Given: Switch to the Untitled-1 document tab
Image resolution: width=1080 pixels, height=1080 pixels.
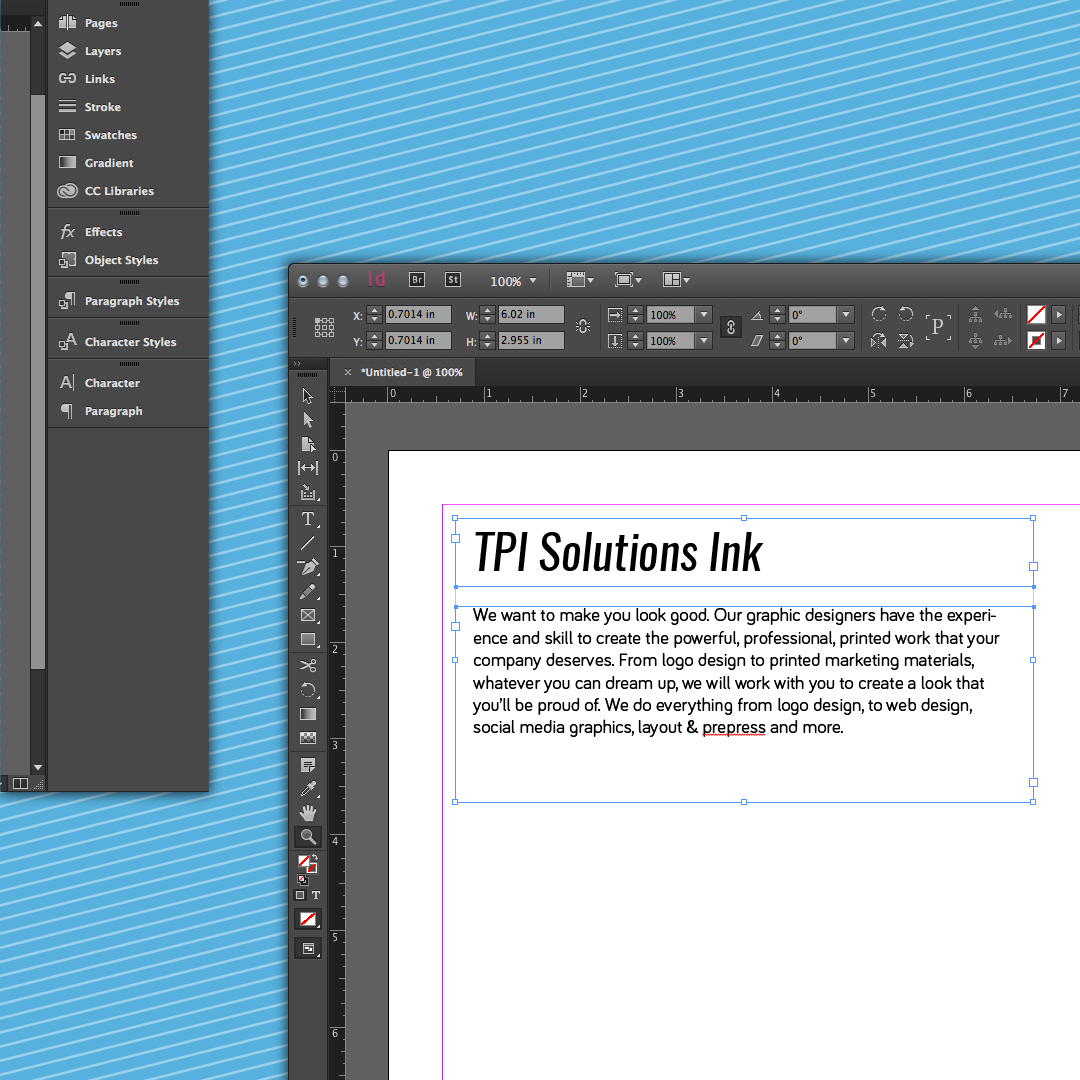Looking at the screenshot, I should tap(412, 372).
